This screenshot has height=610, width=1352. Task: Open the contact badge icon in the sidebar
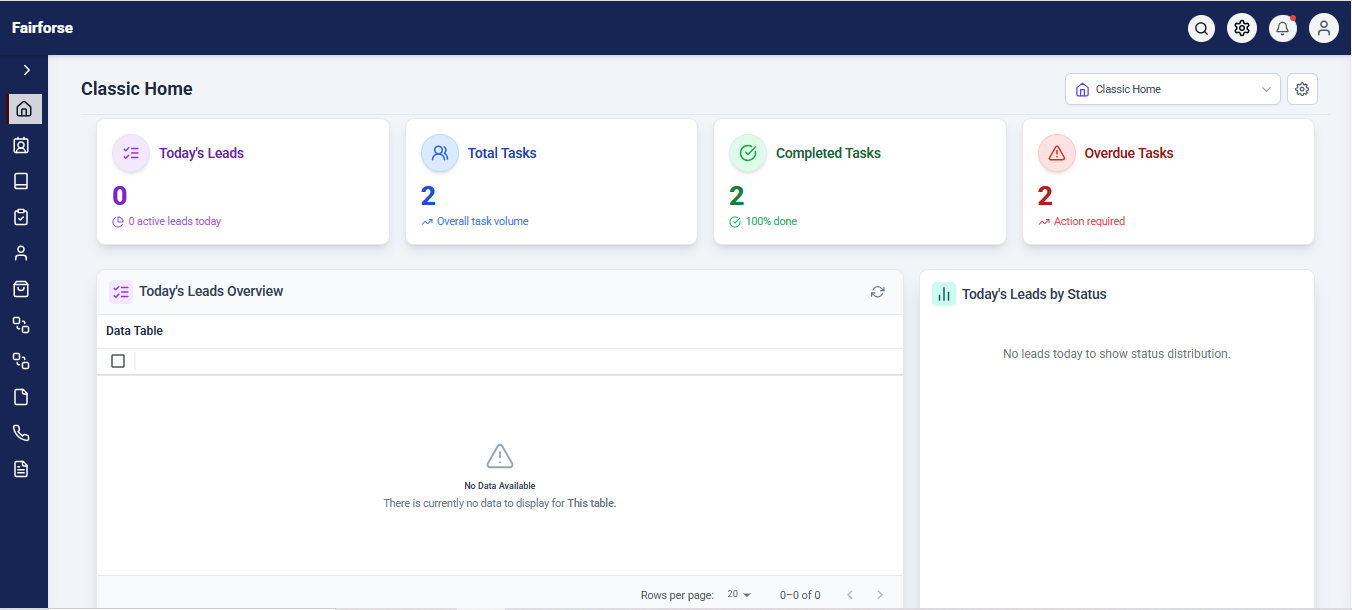(21, 145)
